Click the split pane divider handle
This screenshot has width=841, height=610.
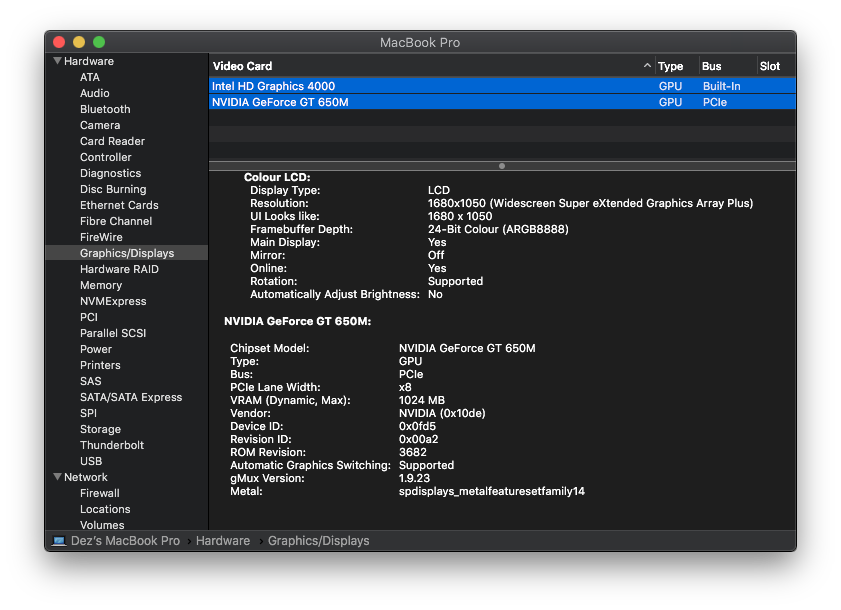(502, 166)
